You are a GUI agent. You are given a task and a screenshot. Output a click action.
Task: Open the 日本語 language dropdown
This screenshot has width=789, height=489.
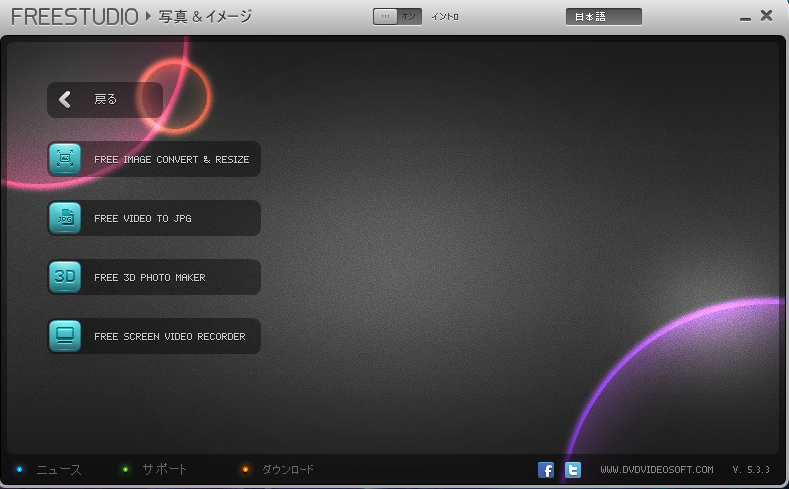(x=604, y=17)
